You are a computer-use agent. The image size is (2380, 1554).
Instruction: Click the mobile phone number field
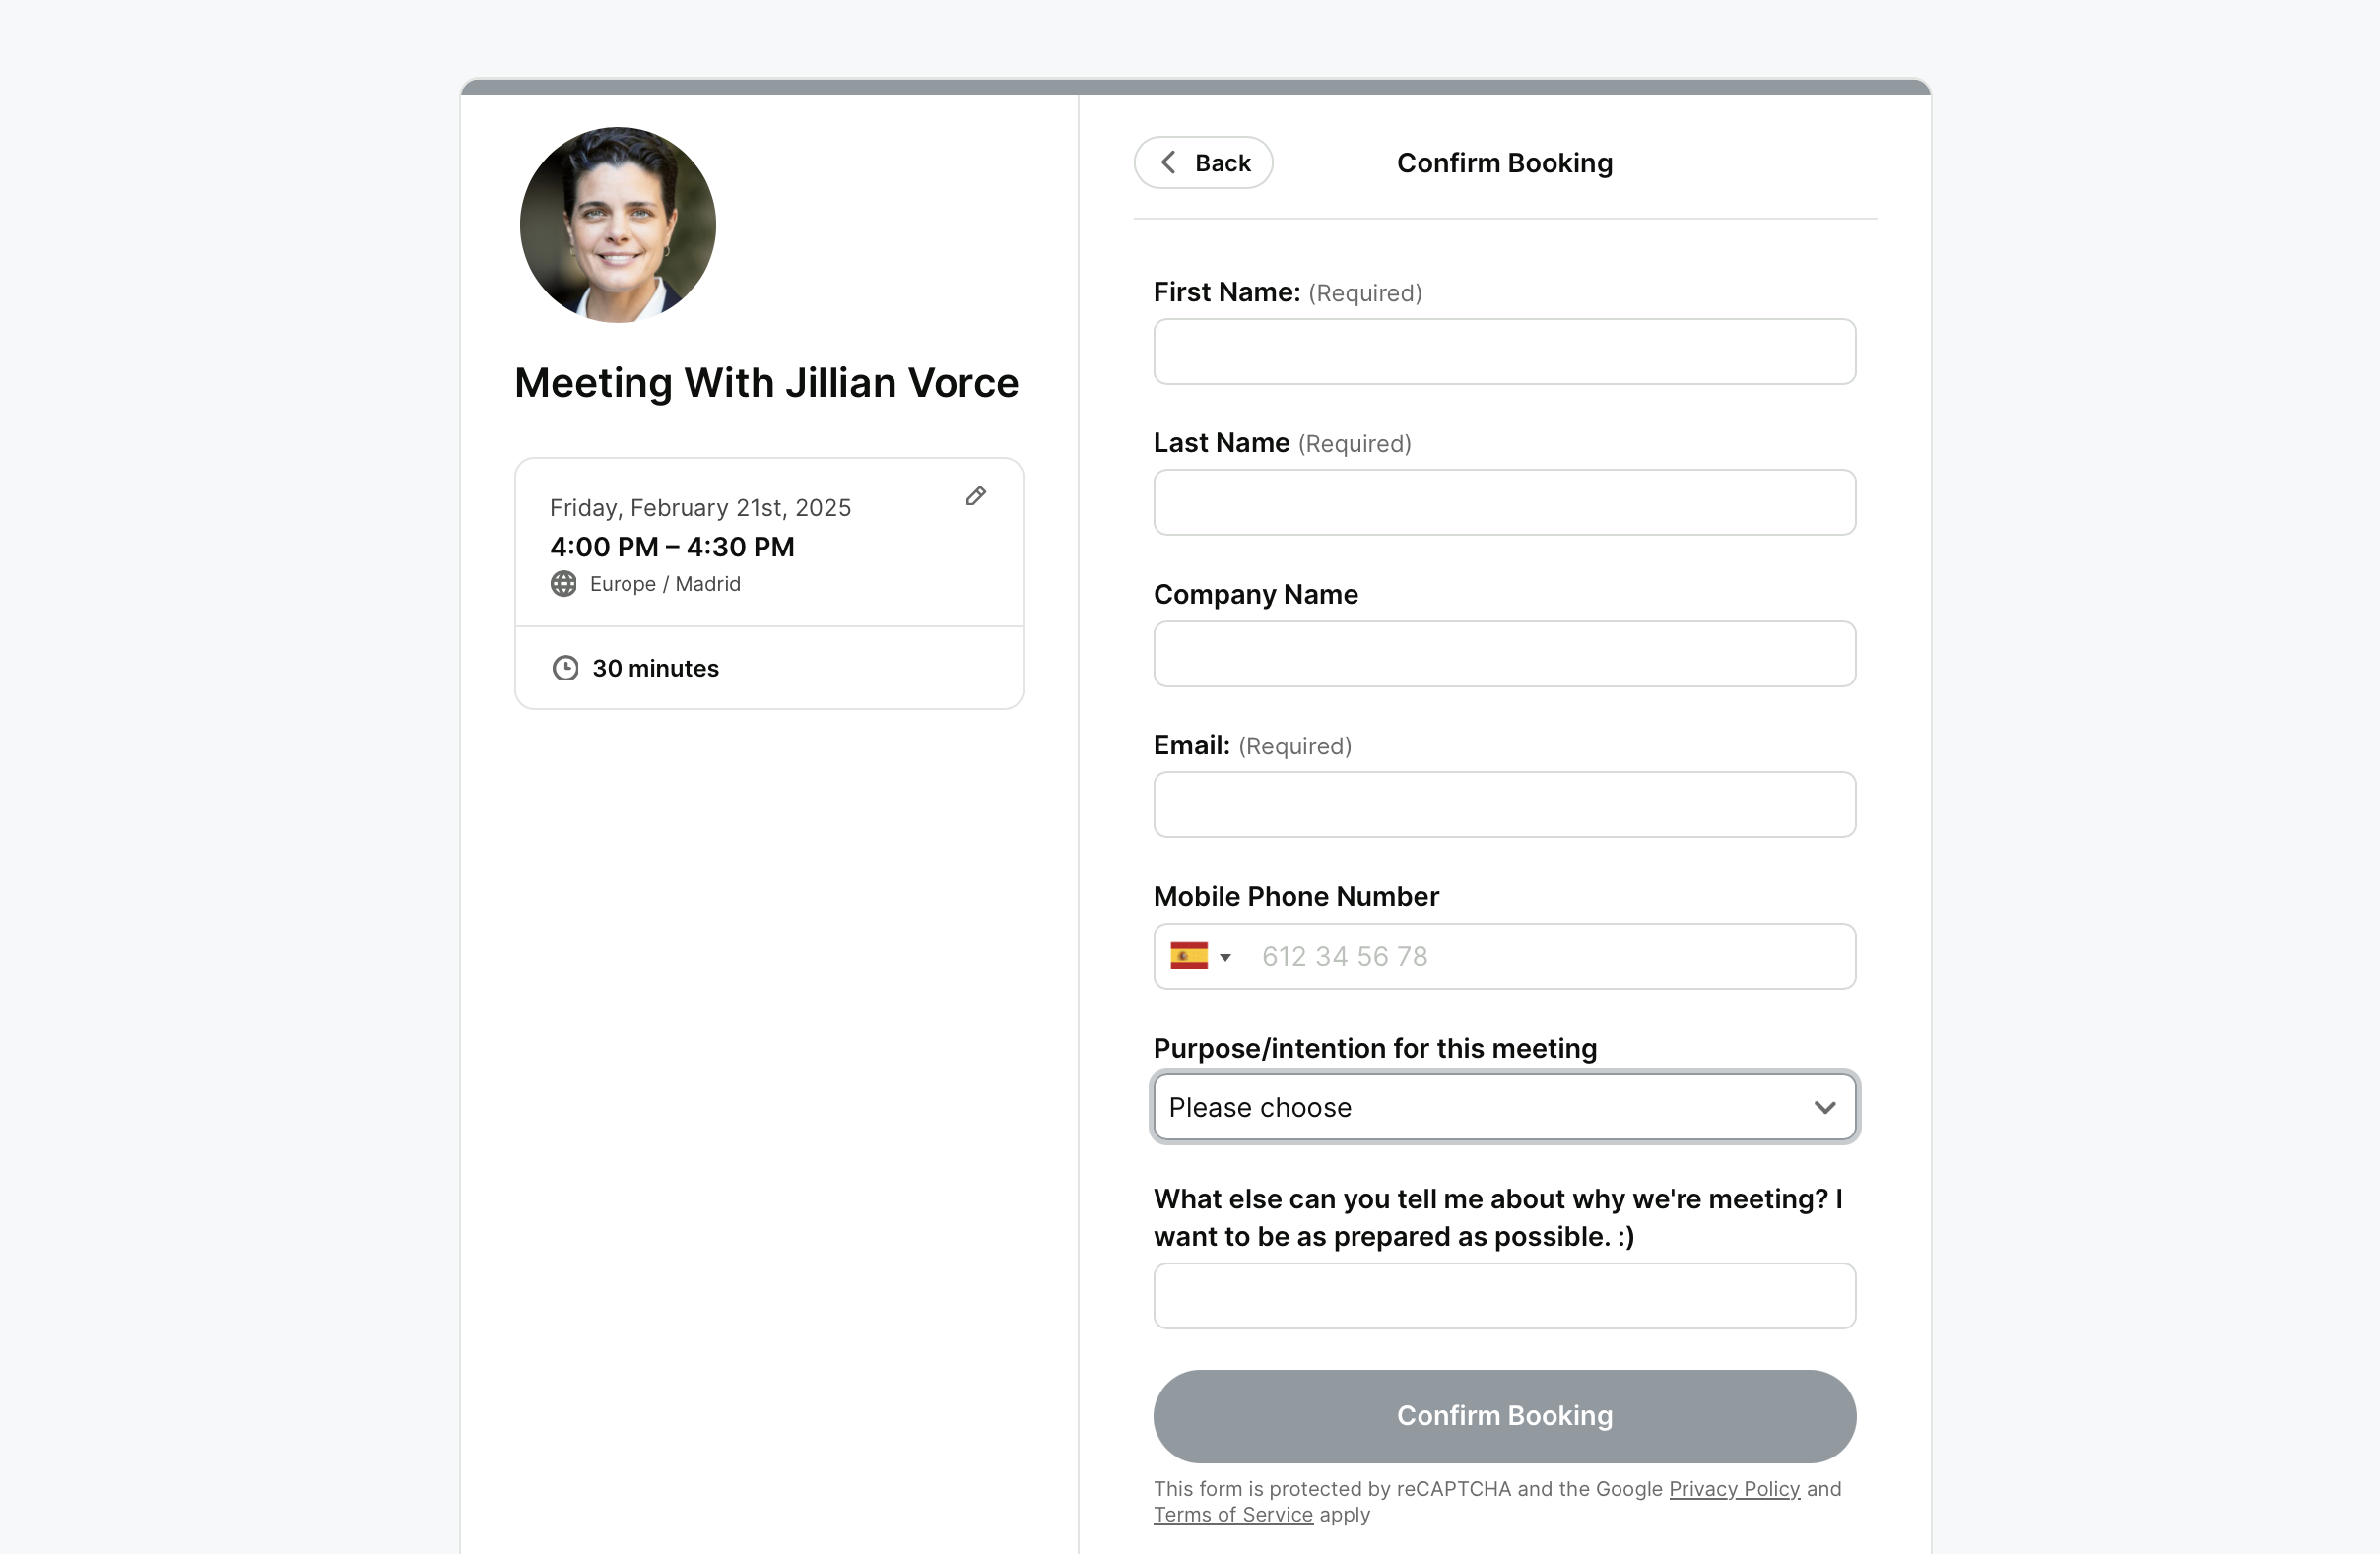click(x=1550, y=956)
